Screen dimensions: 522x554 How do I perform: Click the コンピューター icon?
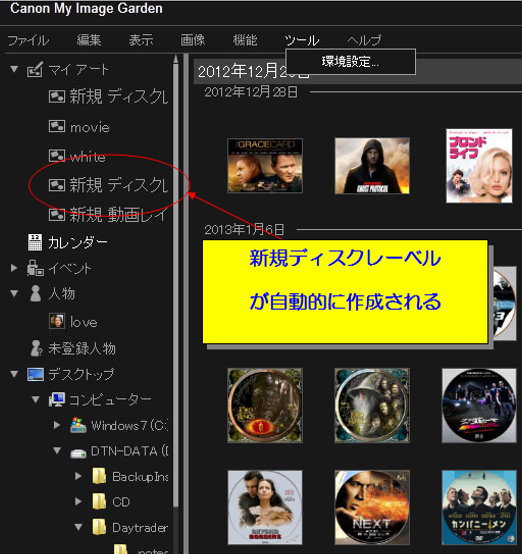[x=57, y=400]
